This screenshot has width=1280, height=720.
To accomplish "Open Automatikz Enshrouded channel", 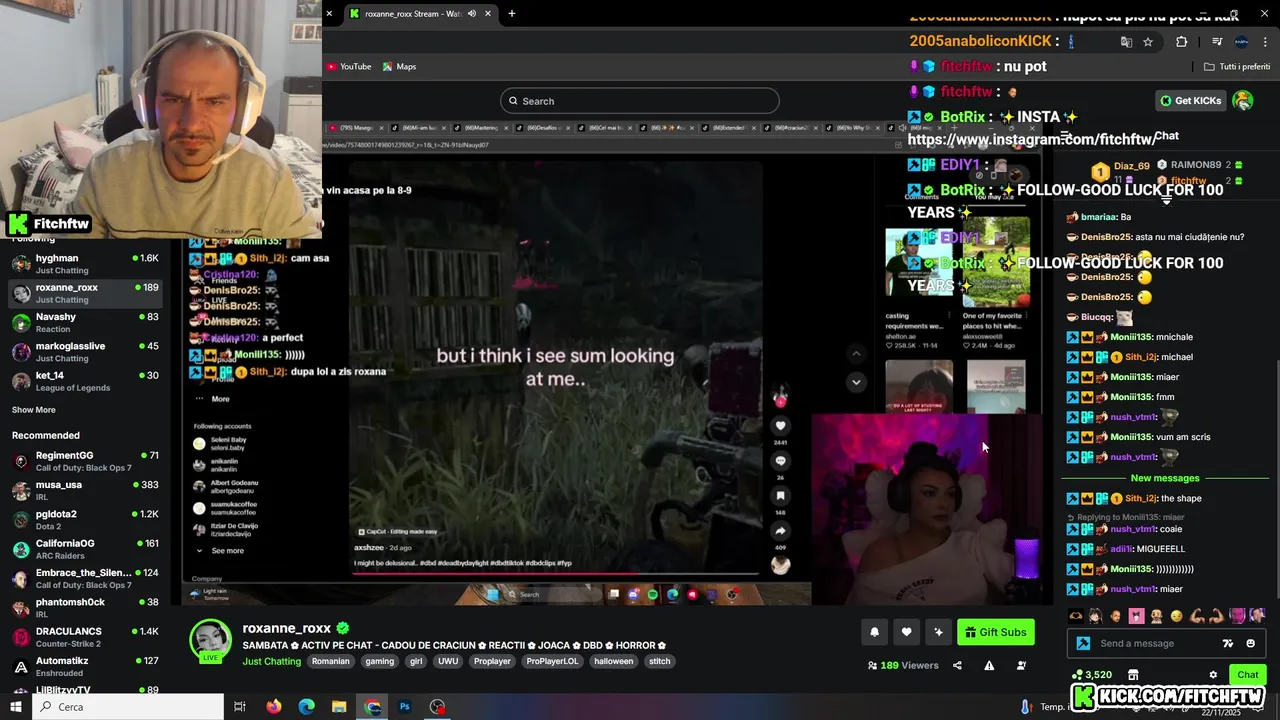I will [85, 667].
